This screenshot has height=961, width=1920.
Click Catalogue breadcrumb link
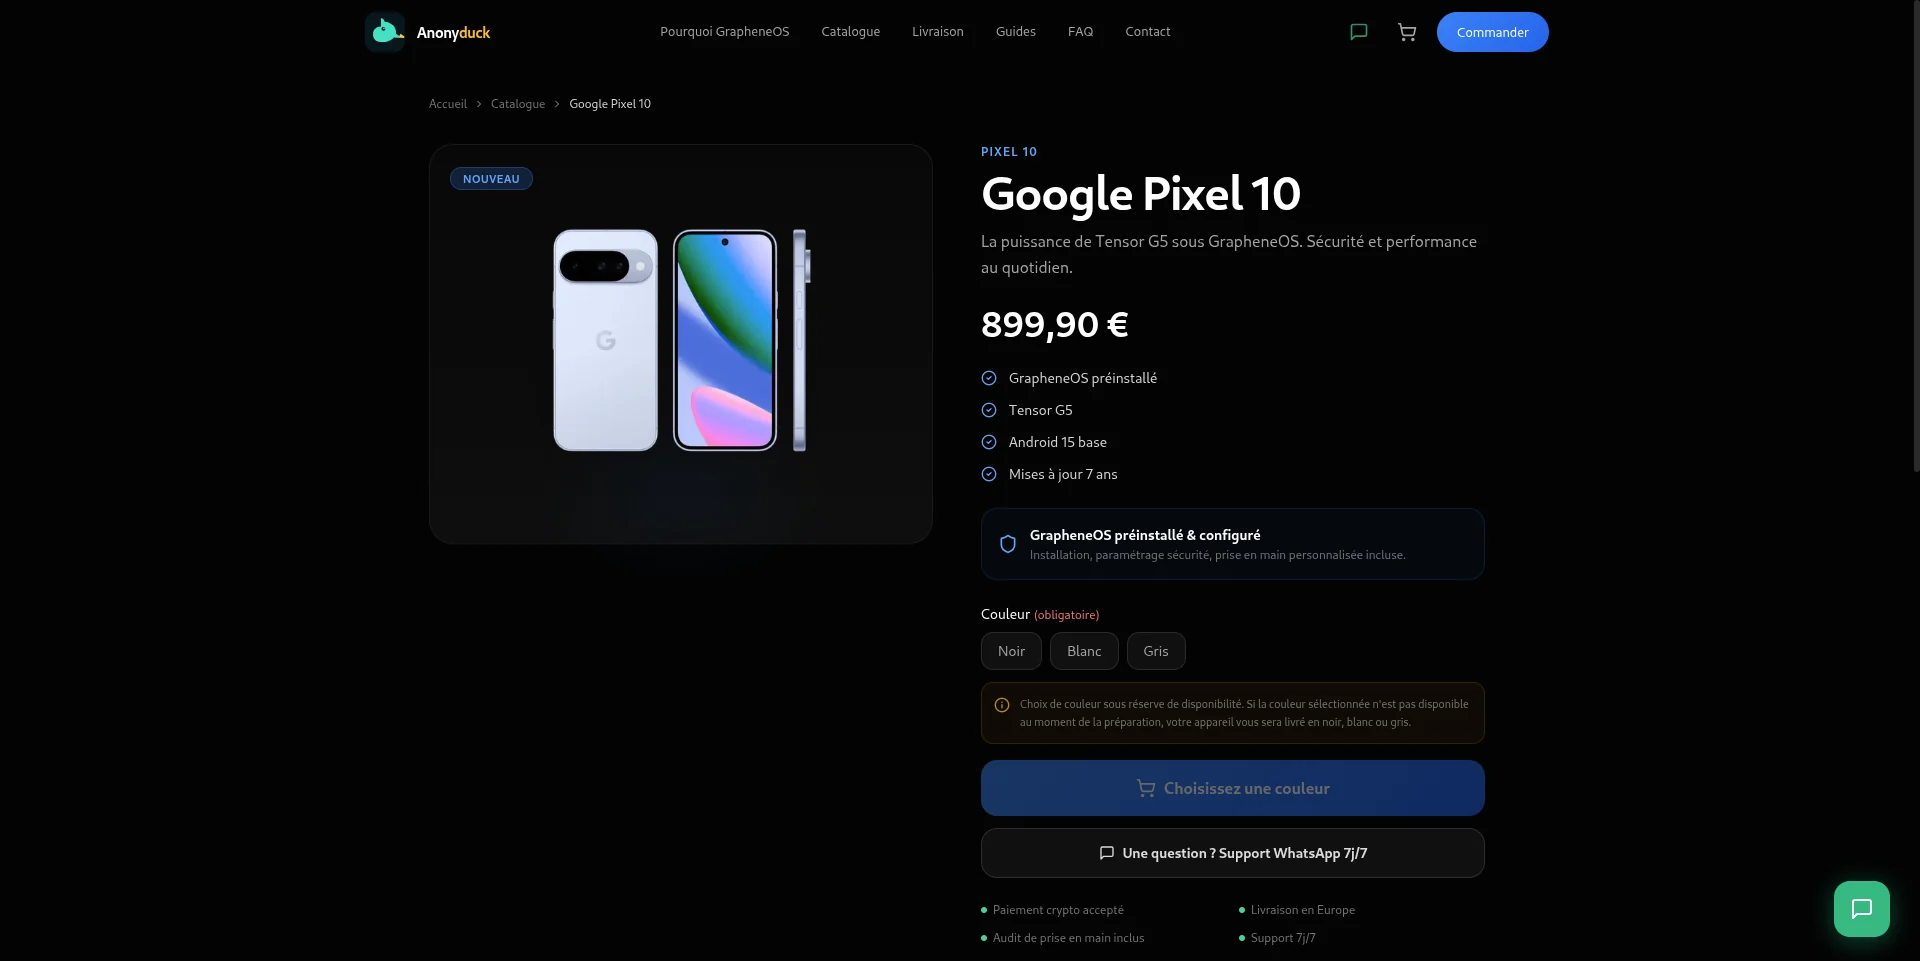coord(518,104)
